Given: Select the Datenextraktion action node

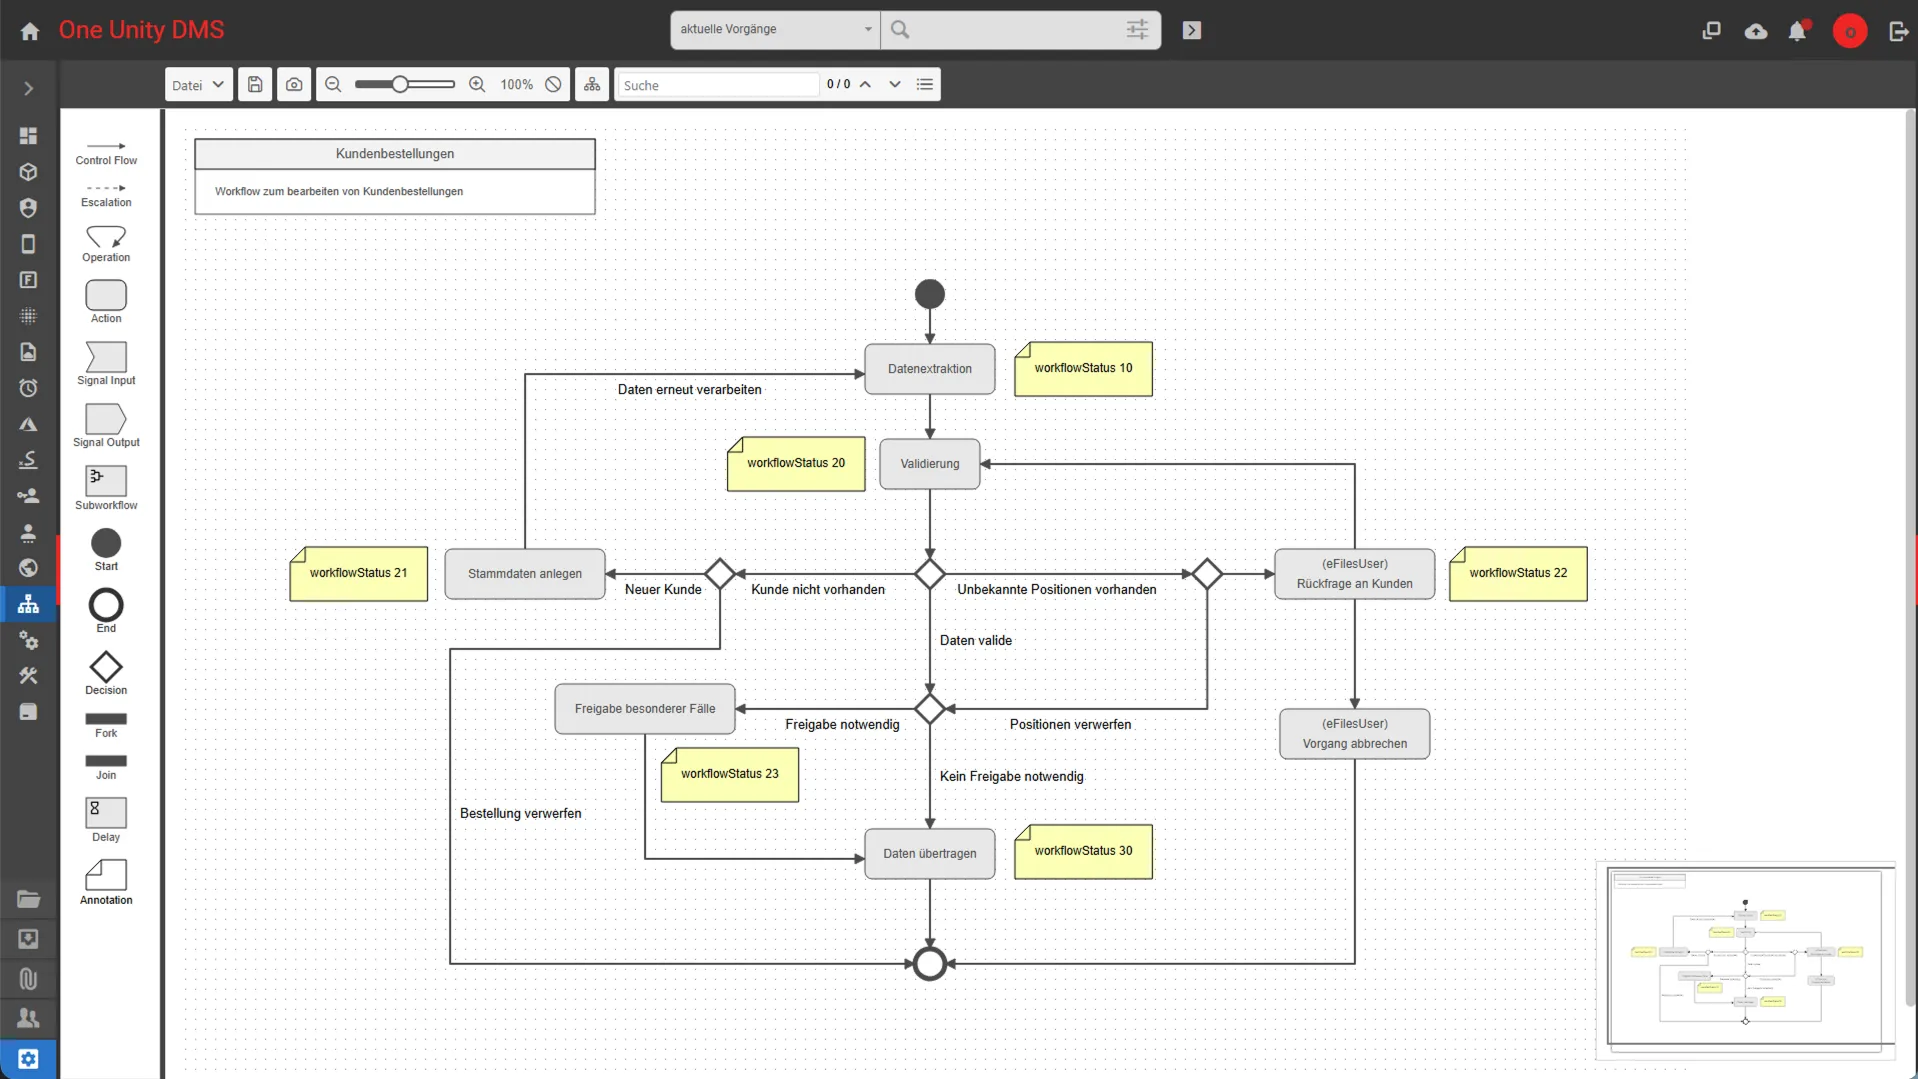Looking at the screenshot, I should coord(930,369).
